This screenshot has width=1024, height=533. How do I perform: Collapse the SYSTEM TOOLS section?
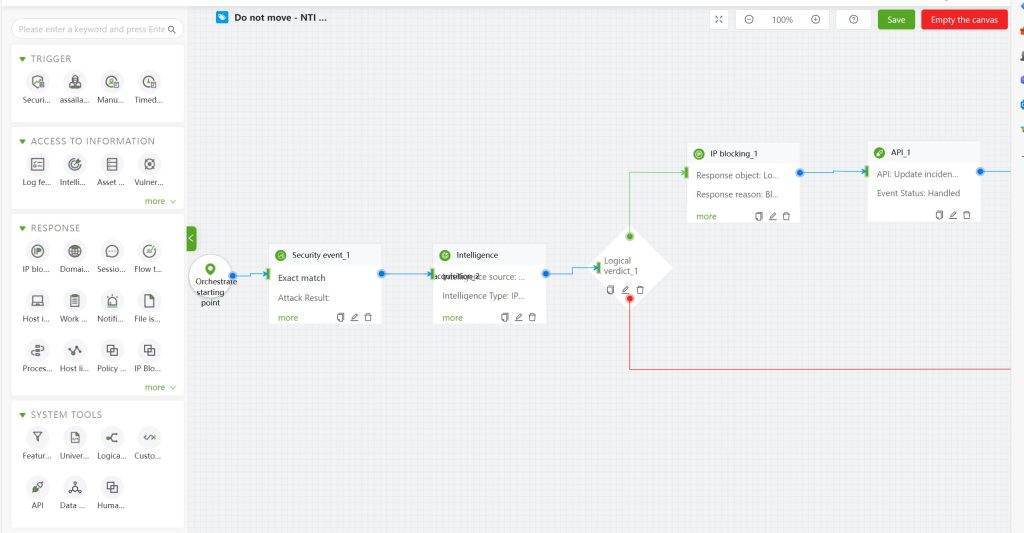point(22,415)
